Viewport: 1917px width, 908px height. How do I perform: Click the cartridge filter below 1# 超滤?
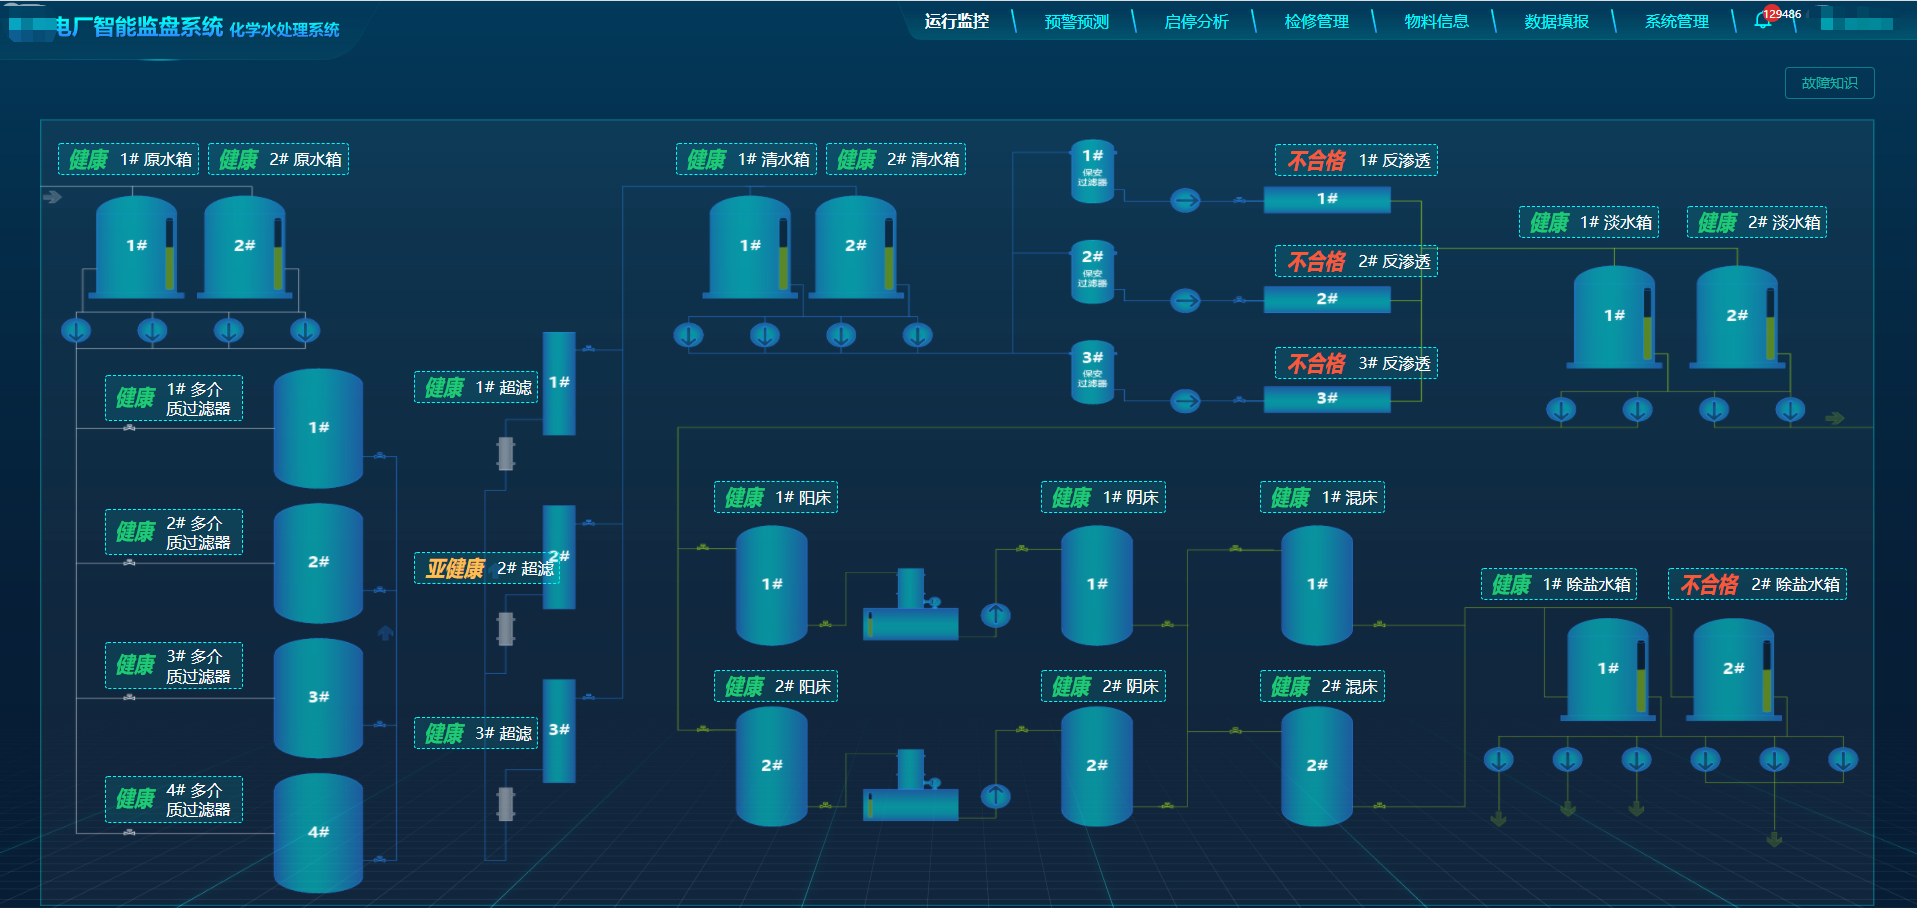tap(506, 454)
